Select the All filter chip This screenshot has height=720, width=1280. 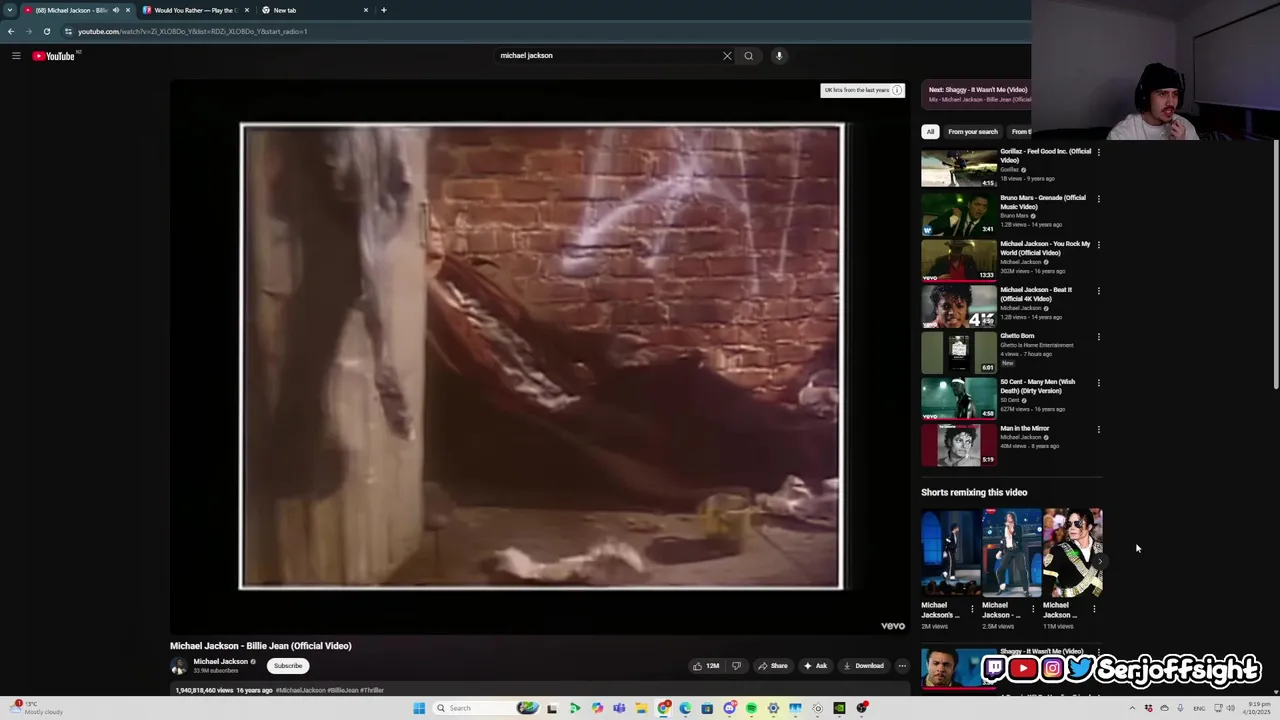[x=930, y=132]
